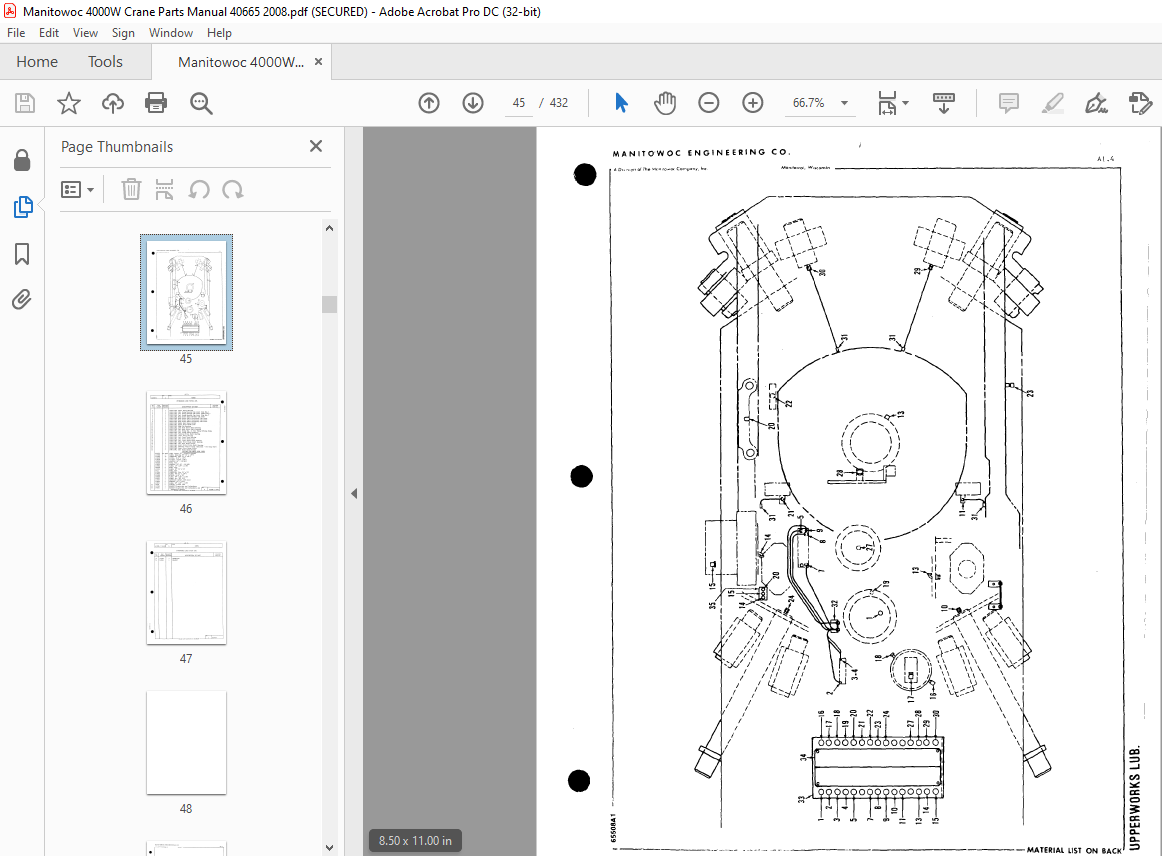
Task: Select page 46 thumbnail
Action: pos(187,442)
